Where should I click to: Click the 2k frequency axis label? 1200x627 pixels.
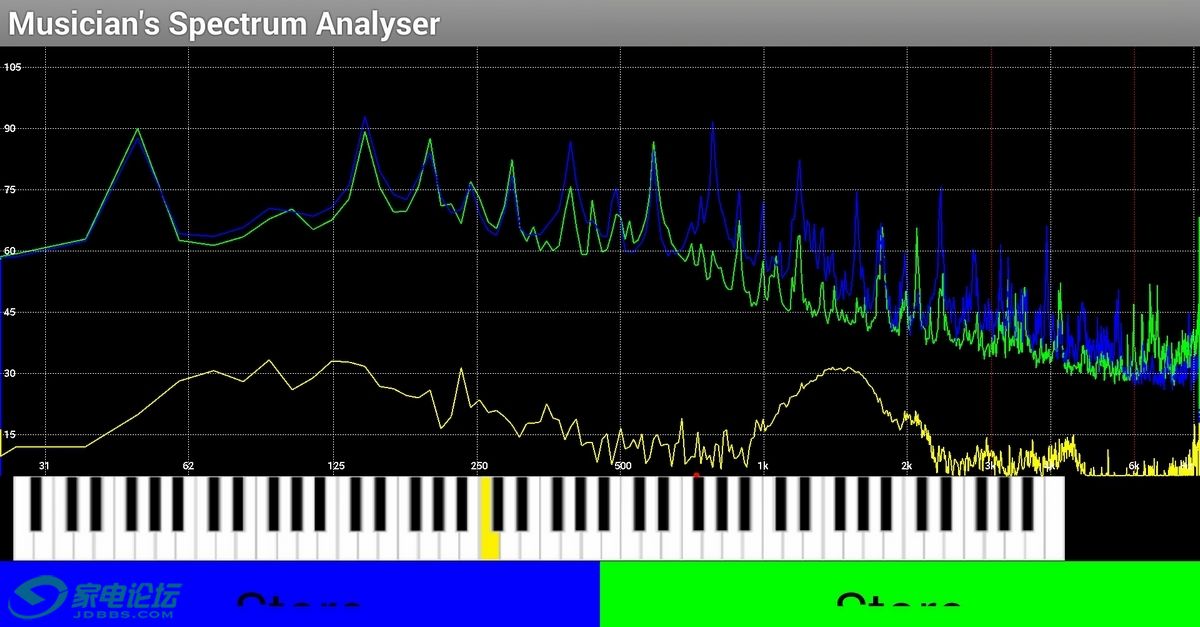(x=906, y=466)
